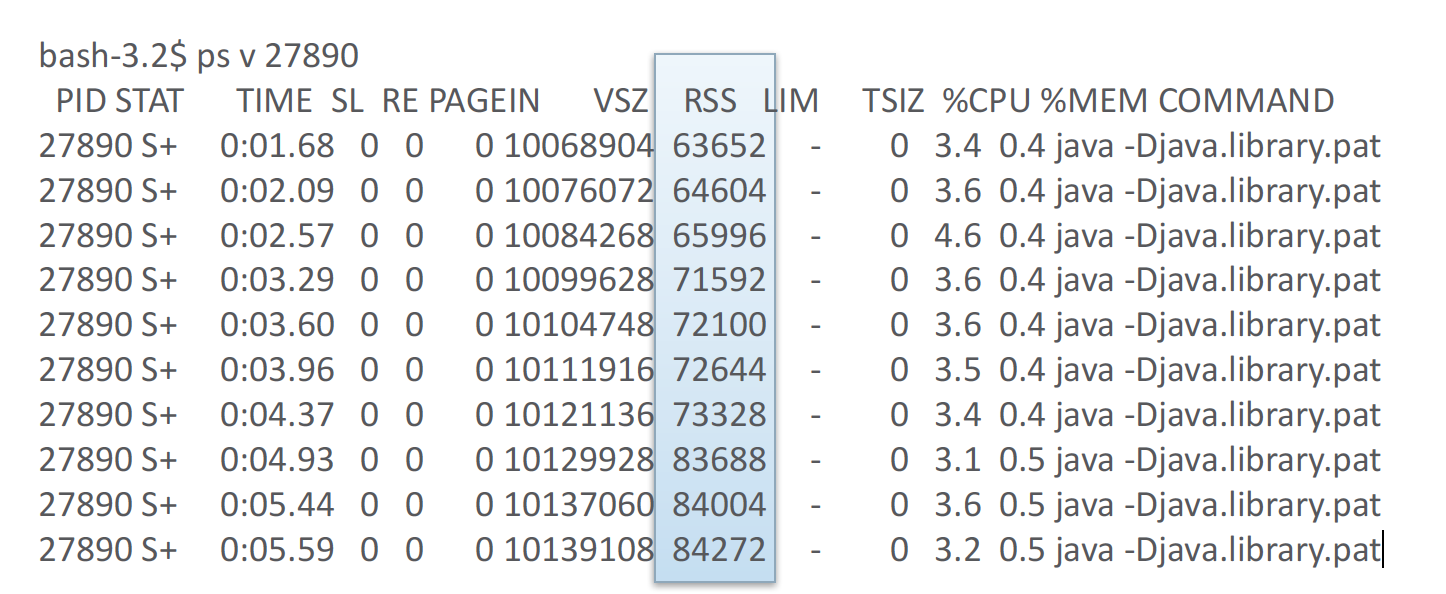Image resolution: width=1446 pixels, height=594 pixels.
Task: Select the RSS column header
Action: [x=710, y=101]
